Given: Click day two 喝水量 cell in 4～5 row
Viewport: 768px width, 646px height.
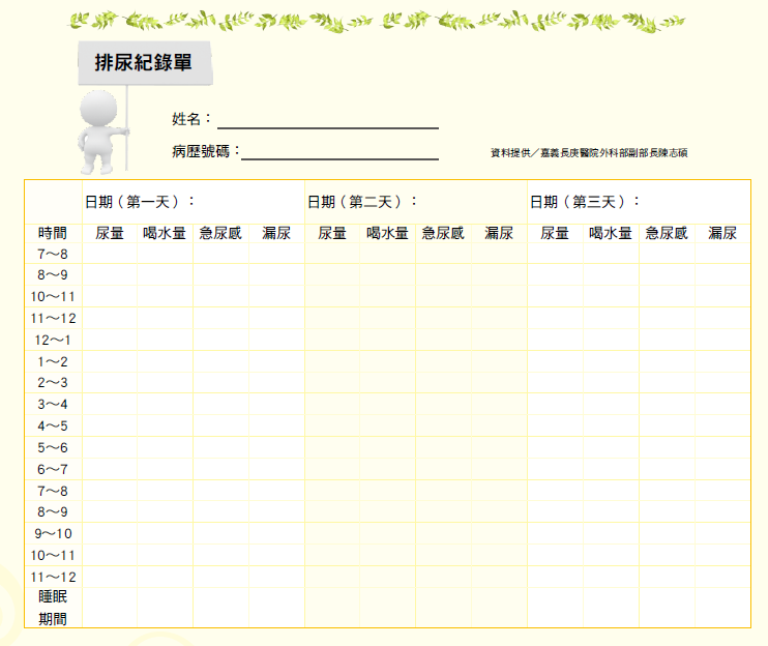Looking at the screenshot, I should coord(388,426).
